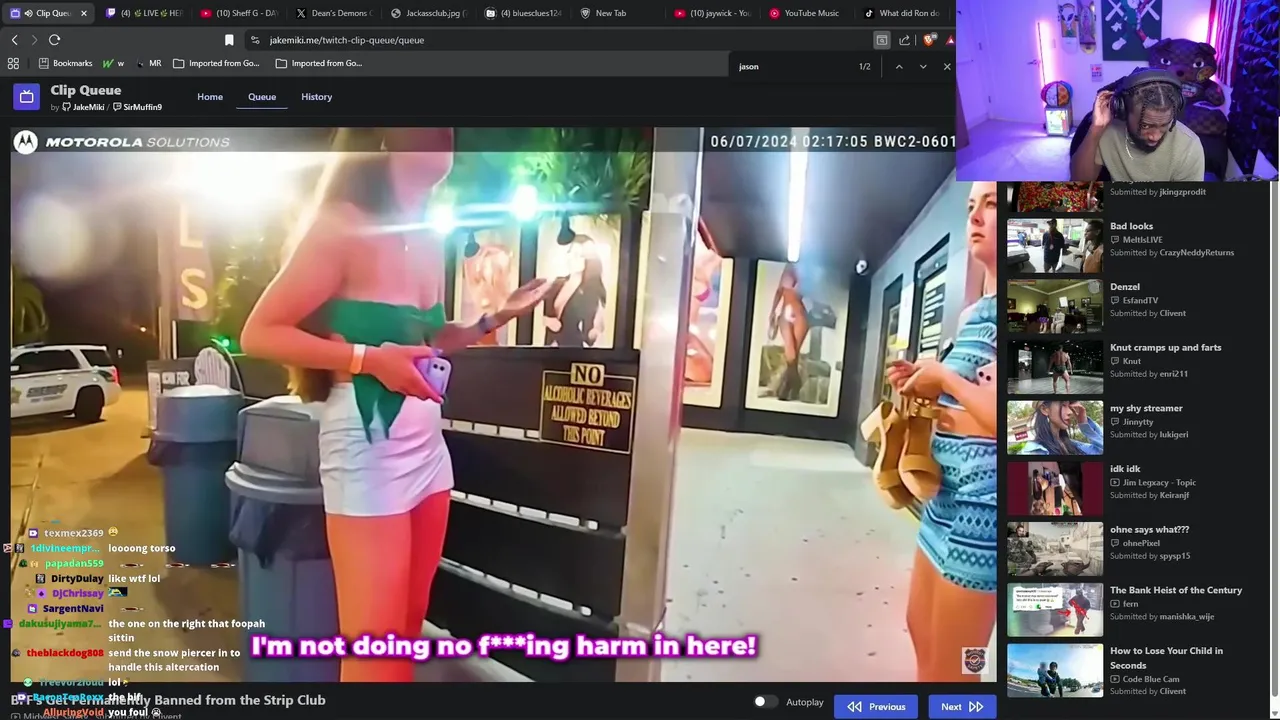
Task: Go to the Previous clip
Action: point(876,706)
